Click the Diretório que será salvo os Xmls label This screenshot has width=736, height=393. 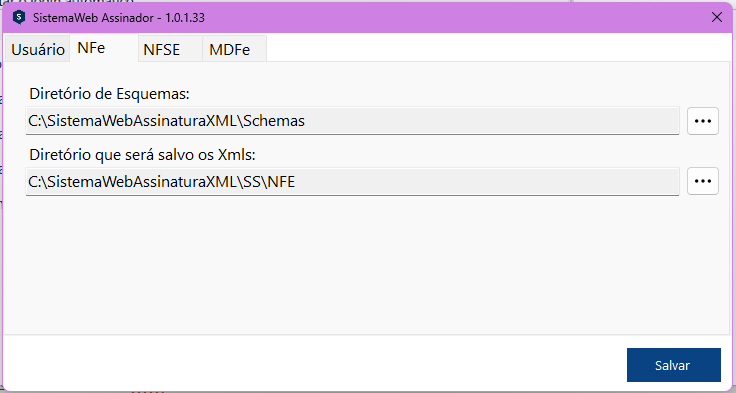[x=143, y=154]
